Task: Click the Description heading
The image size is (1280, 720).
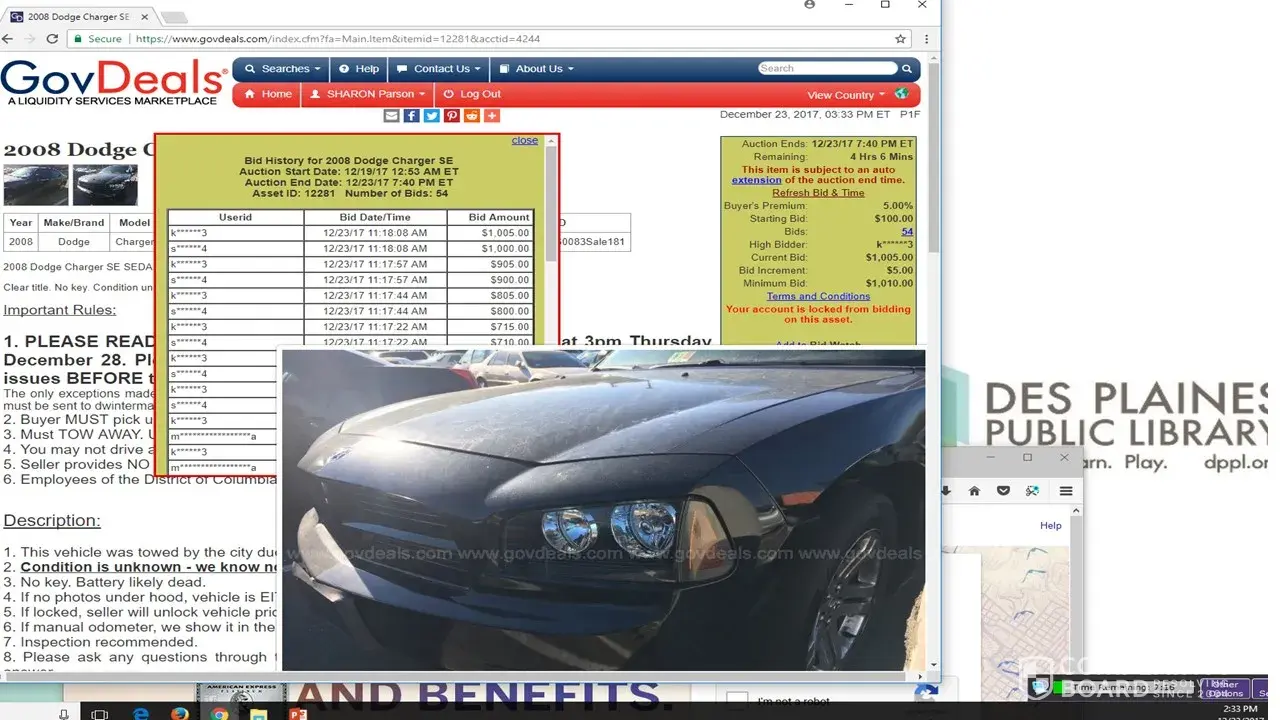Action: 52,521
